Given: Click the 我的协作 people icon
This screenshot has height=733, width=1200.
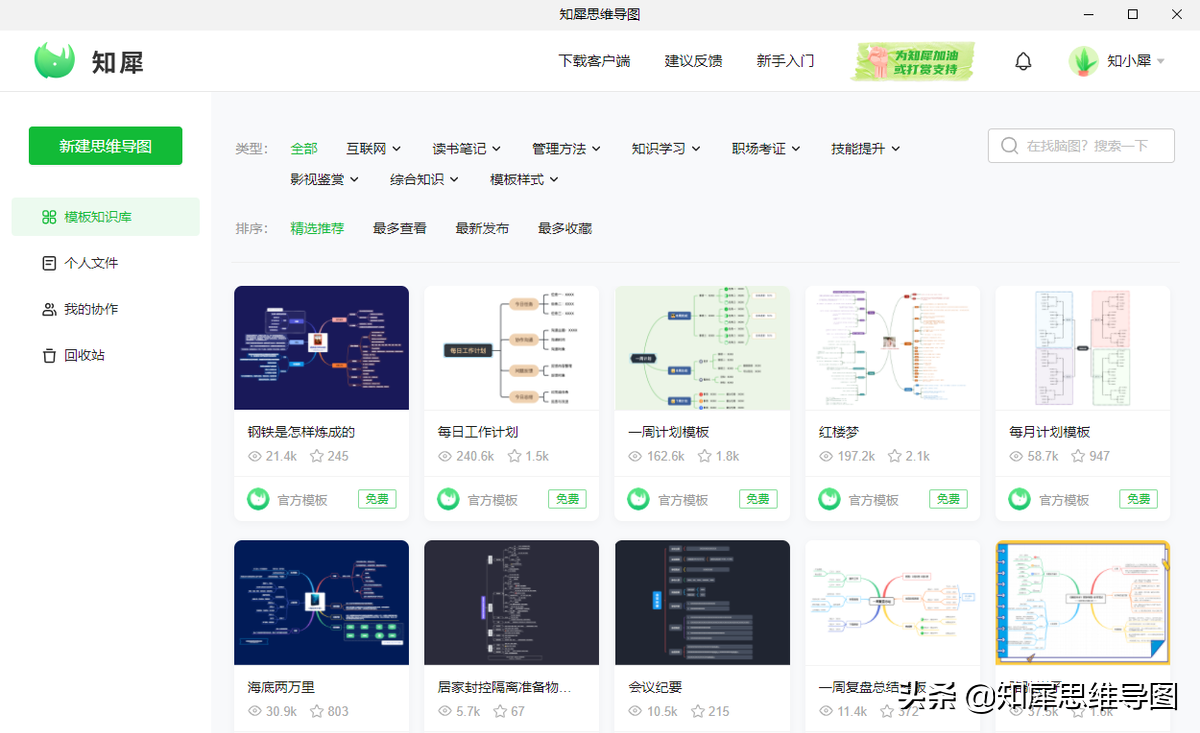Looking at the screenshot, I should tap(49, 309).
